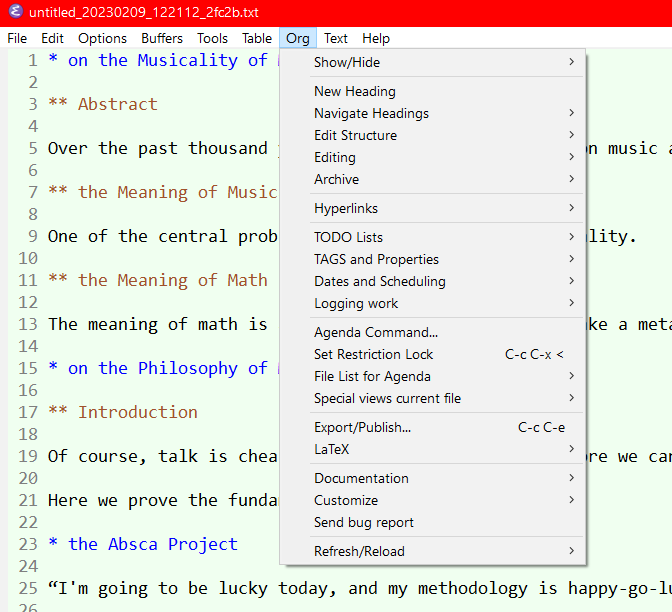This screenshot has height=612, width=672.
Task: Click the Emacs icon in title bar
Action: [14, 12]
